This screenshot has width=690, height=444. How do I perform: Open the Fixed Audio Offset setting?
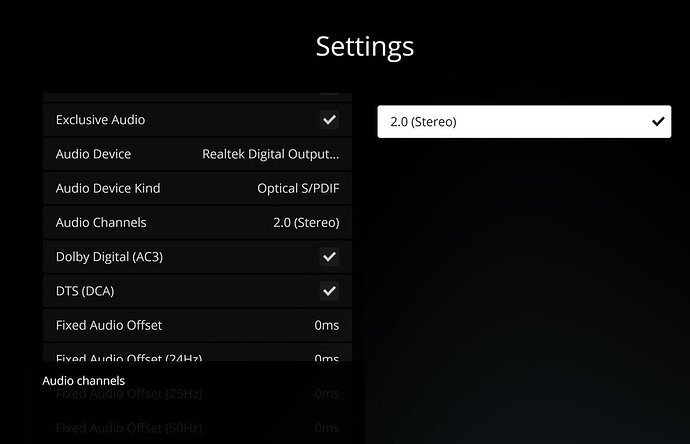pos(198,325)
